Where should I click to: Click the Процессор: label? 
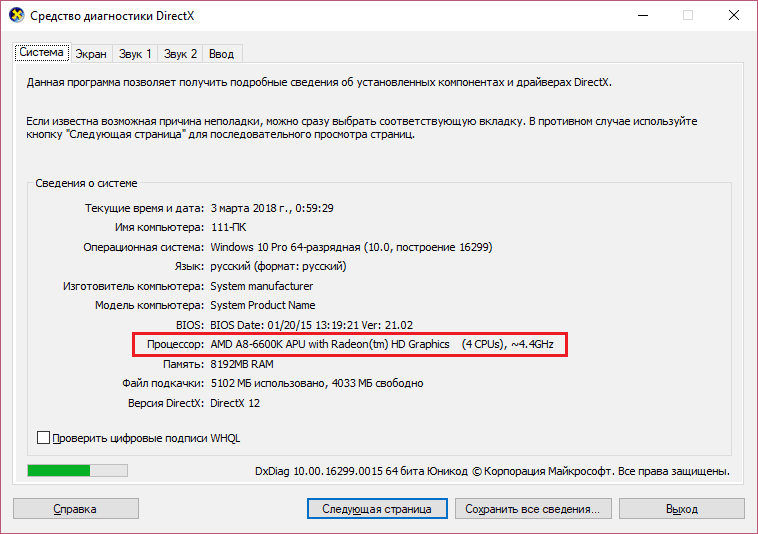[x=175, y=345]
